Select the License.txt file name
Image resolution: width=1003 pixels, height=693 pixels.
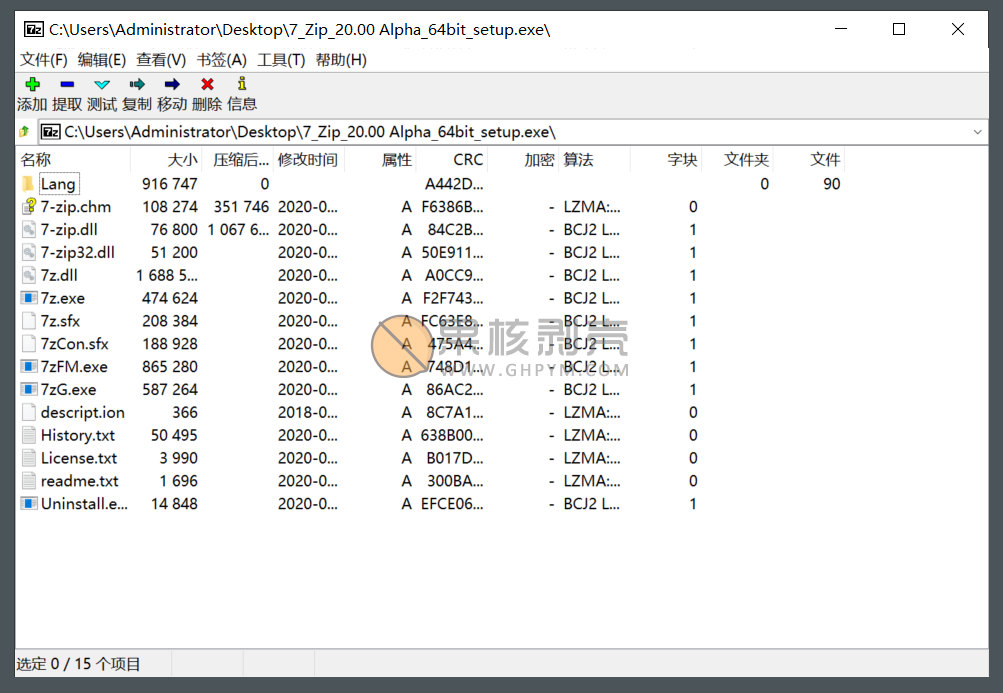79,458
